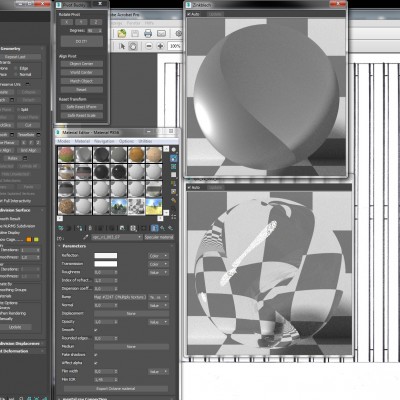The width and height of the screenshot is (400, 400).
Task: Toggle the Smooth checkbox
Action: coord(96,330)
